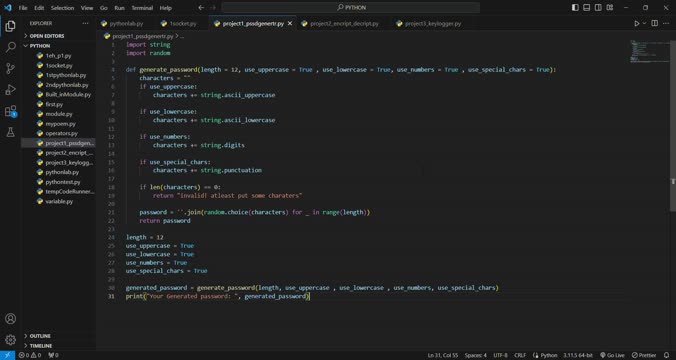Screen dimensions: 676x360
Task: Click the command center search field
Action: click(351, 8)
